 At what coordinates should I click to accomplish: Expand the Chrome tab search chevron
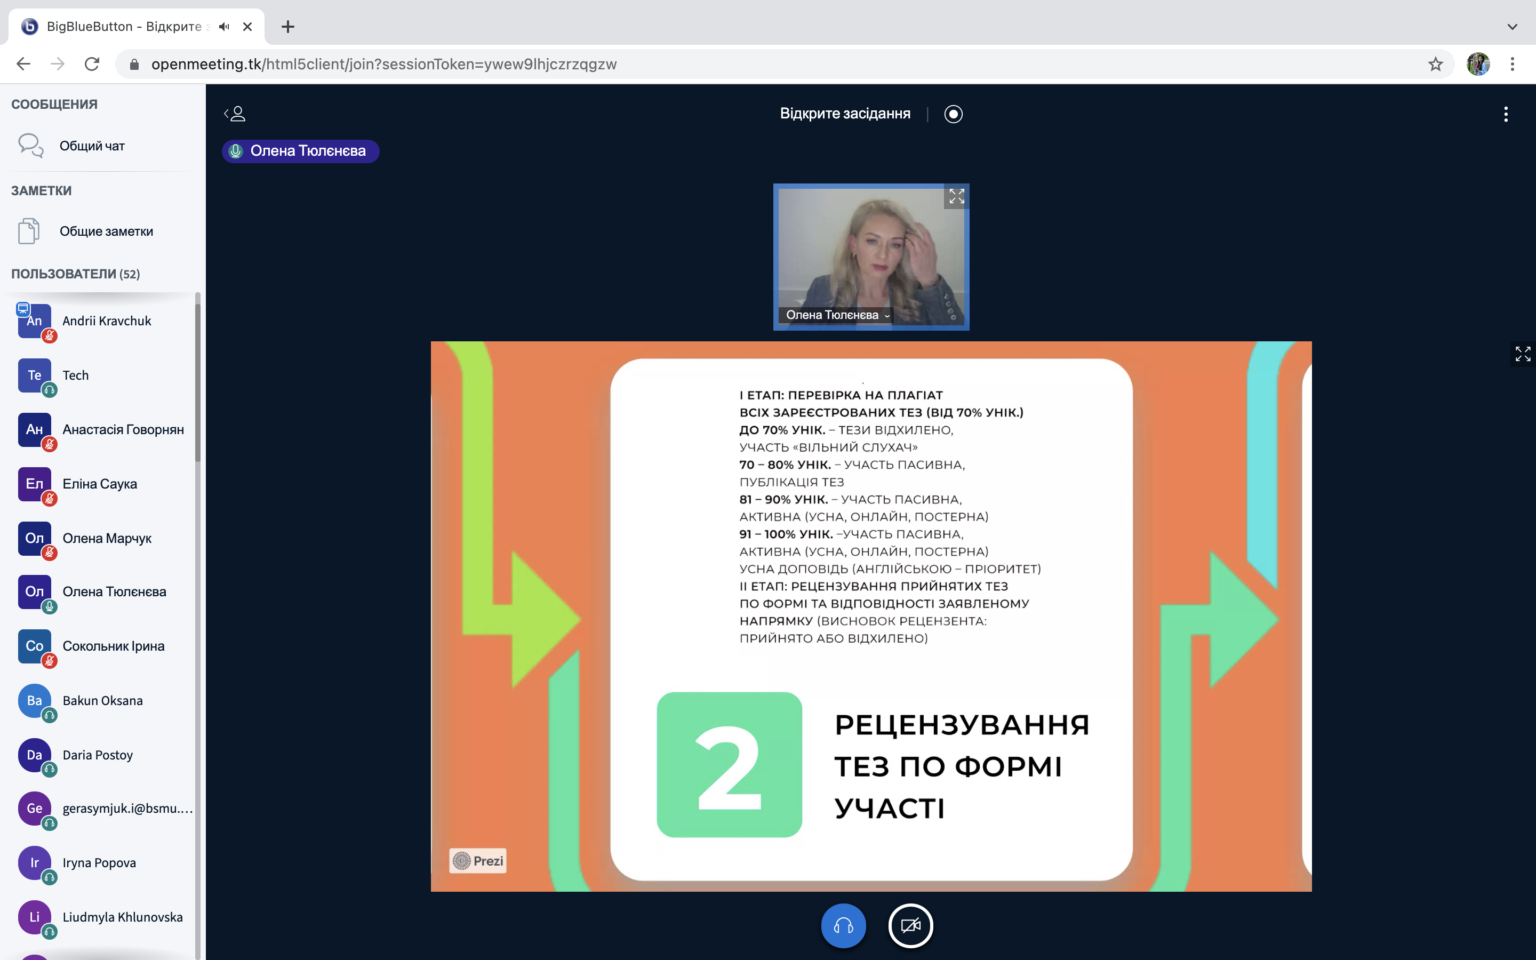[1511, 27]
